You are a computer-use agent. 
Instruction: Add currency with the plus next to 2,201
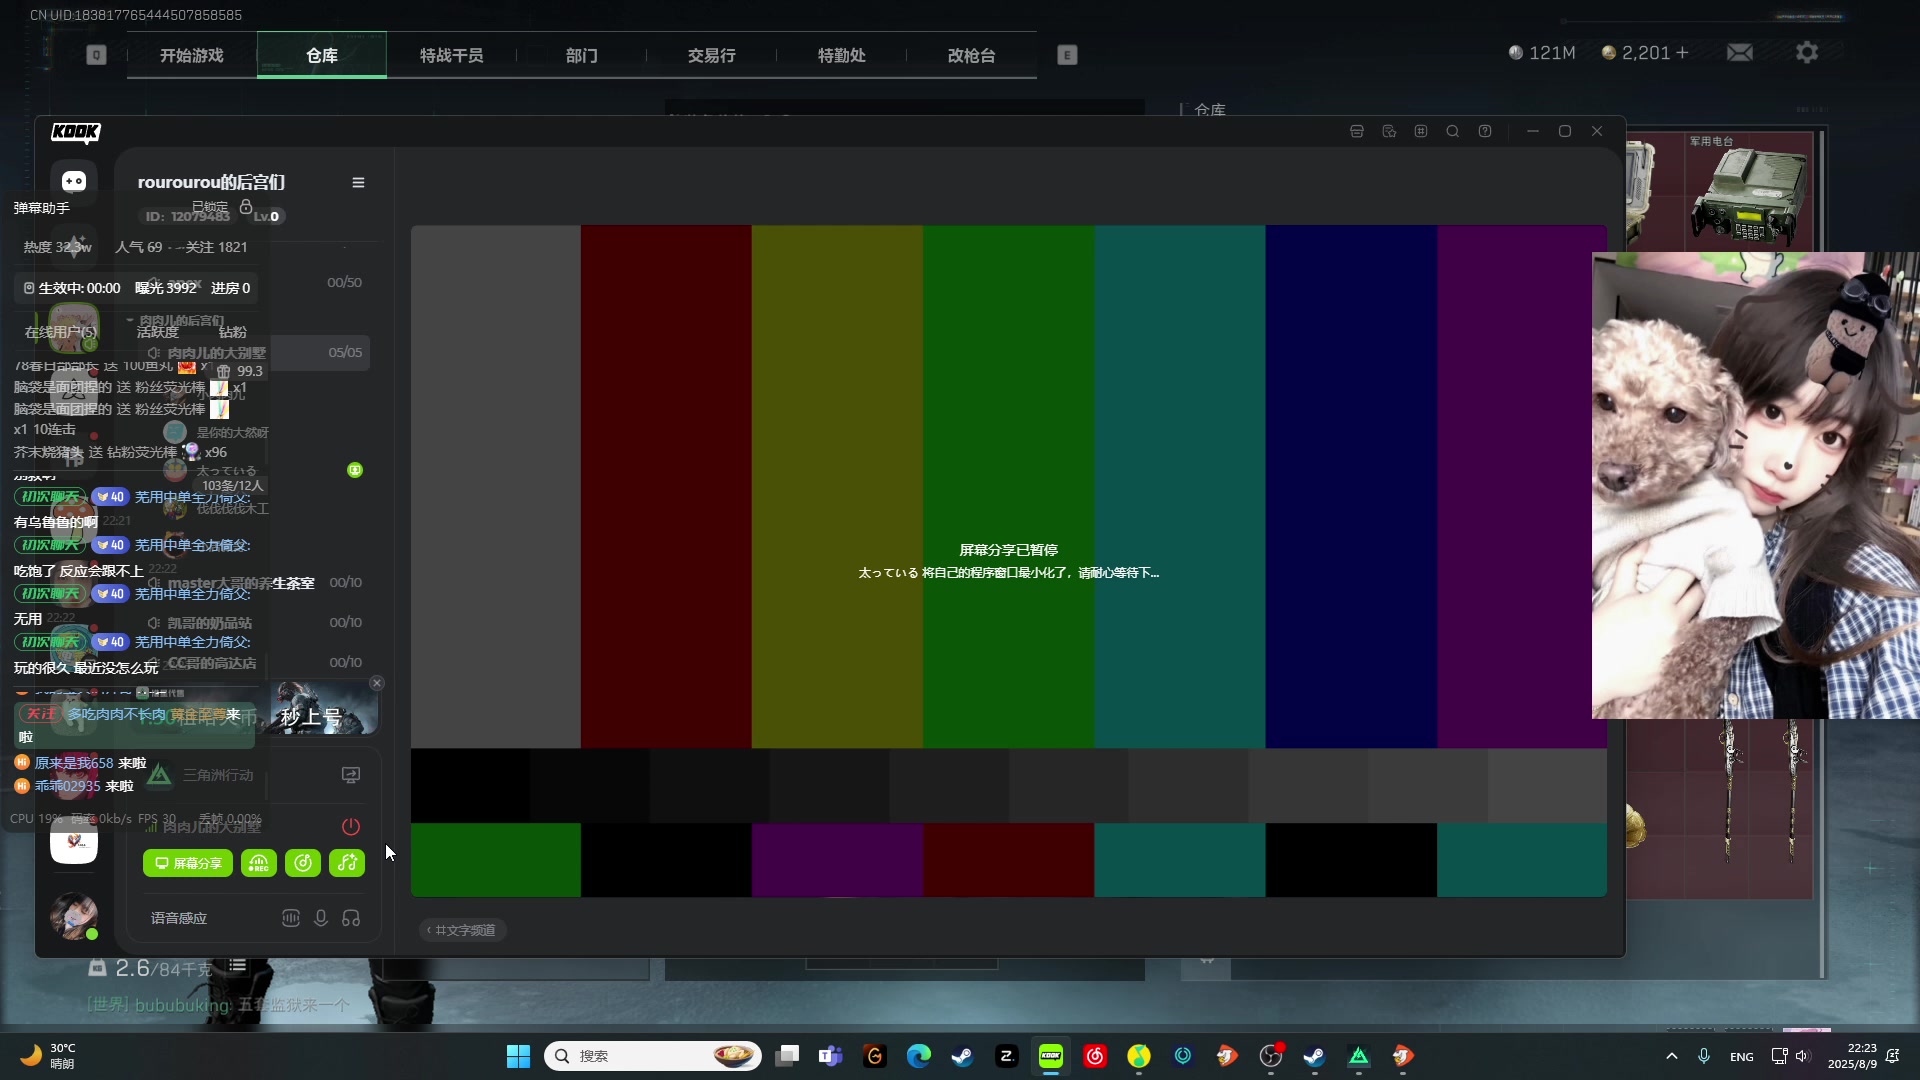1682,53
